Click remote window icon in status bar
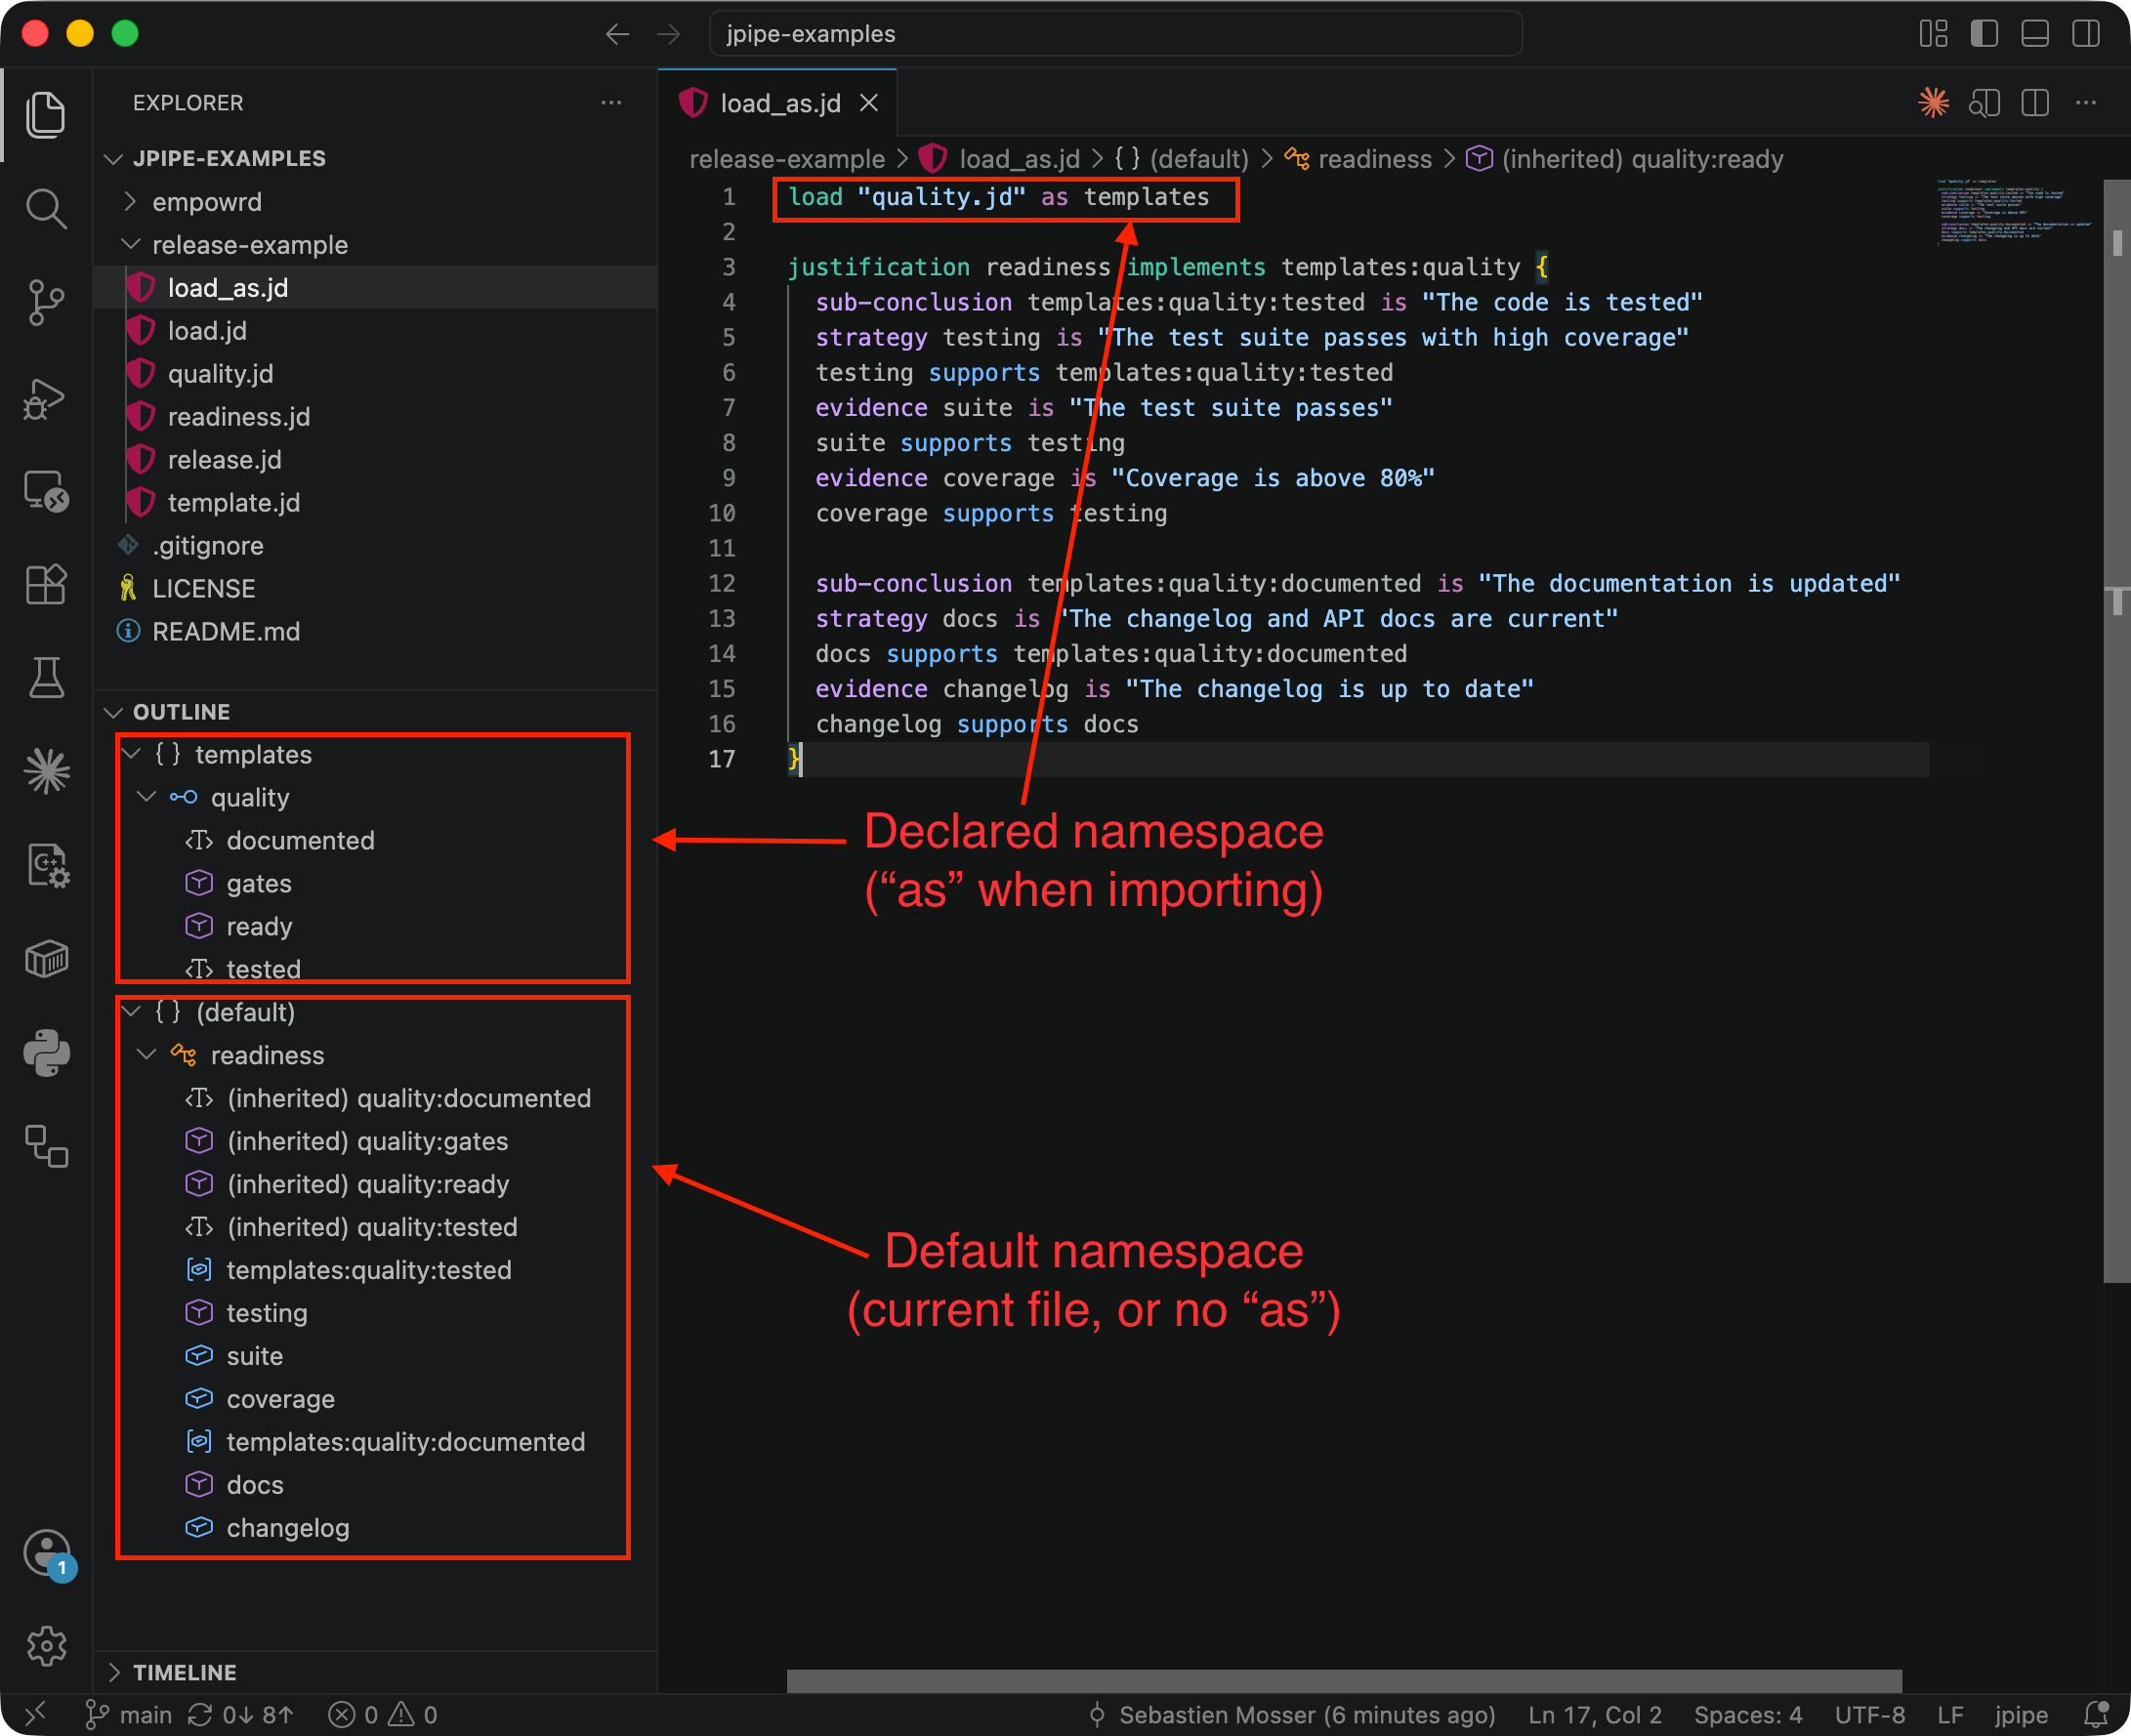The height and width of the screenshot is (1736, 2131). (36, 1714)
